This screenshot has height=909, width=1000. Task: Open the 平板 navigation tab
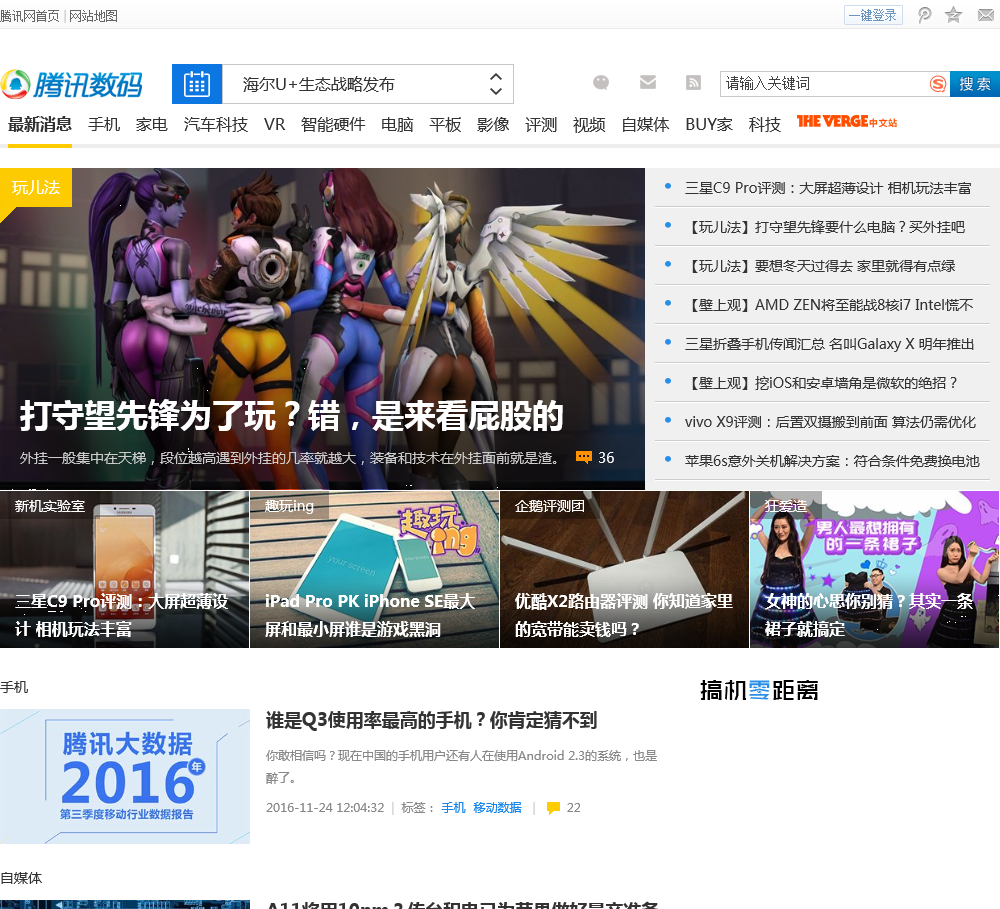click(445, 125)
